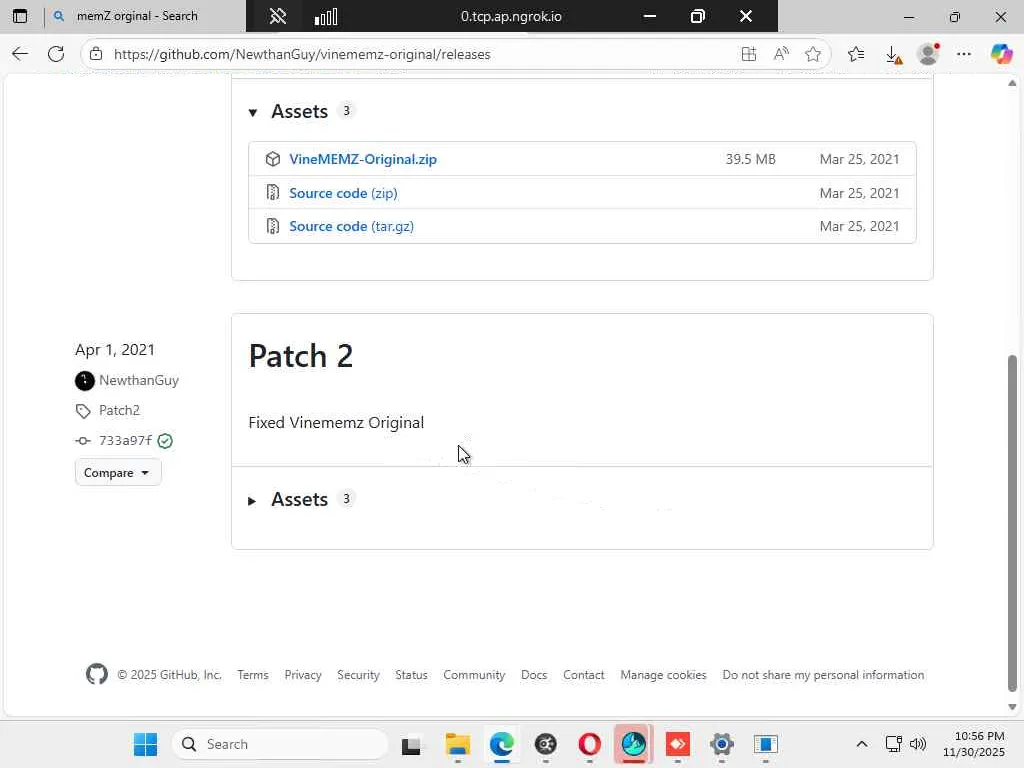
Task: Download VineMEMZ-Original.zip
Action: pyautogui.click(x=363, y=159)
